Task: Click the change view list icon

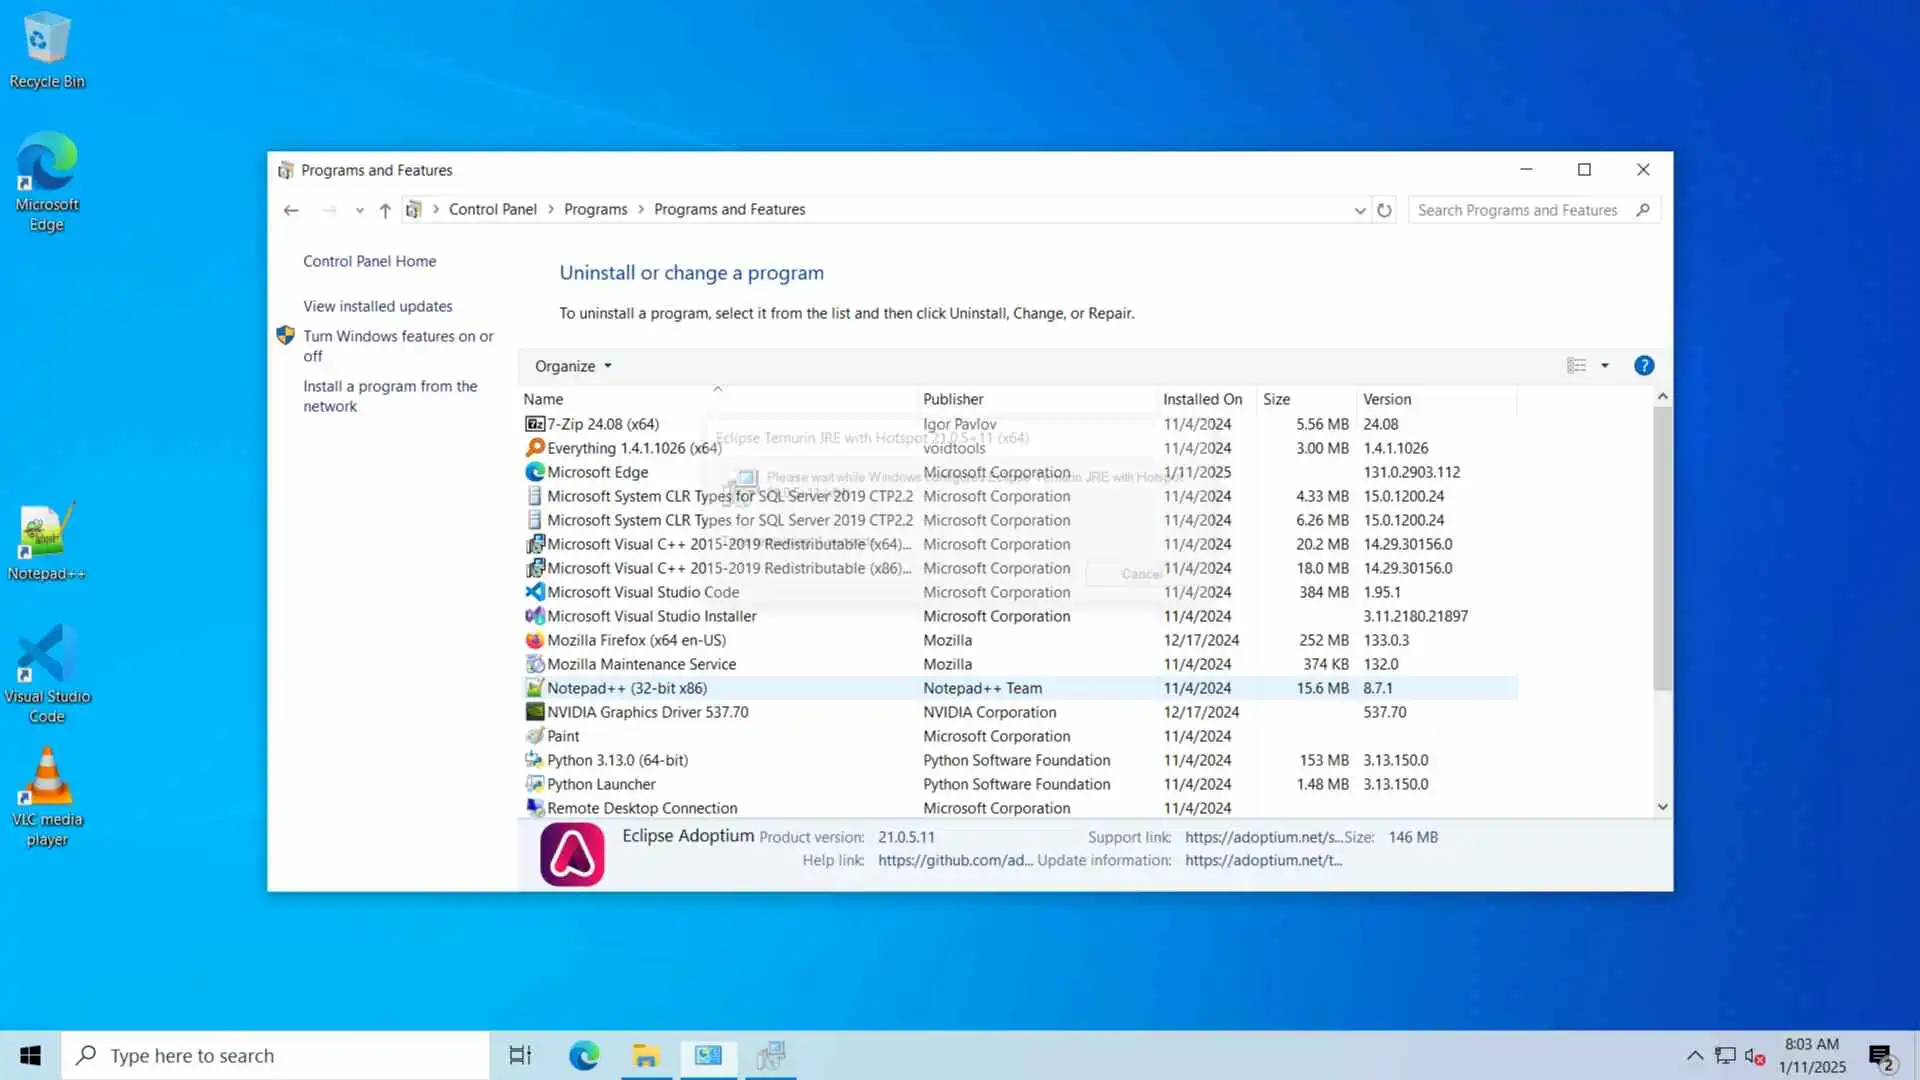Action: point(1577,366)
